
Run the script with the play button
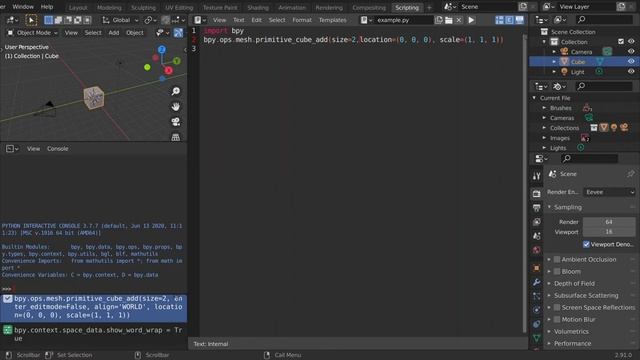tap(471, 20)
